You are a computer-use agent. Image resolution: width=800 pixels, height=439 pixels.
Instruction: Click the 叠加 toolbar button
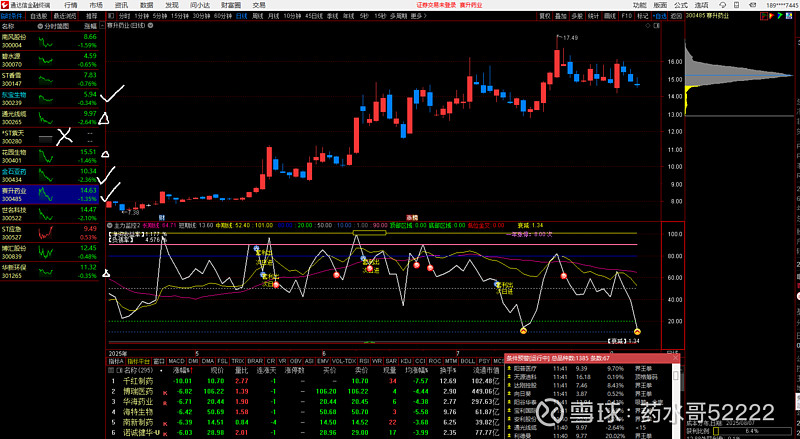(x=561, y=16)
